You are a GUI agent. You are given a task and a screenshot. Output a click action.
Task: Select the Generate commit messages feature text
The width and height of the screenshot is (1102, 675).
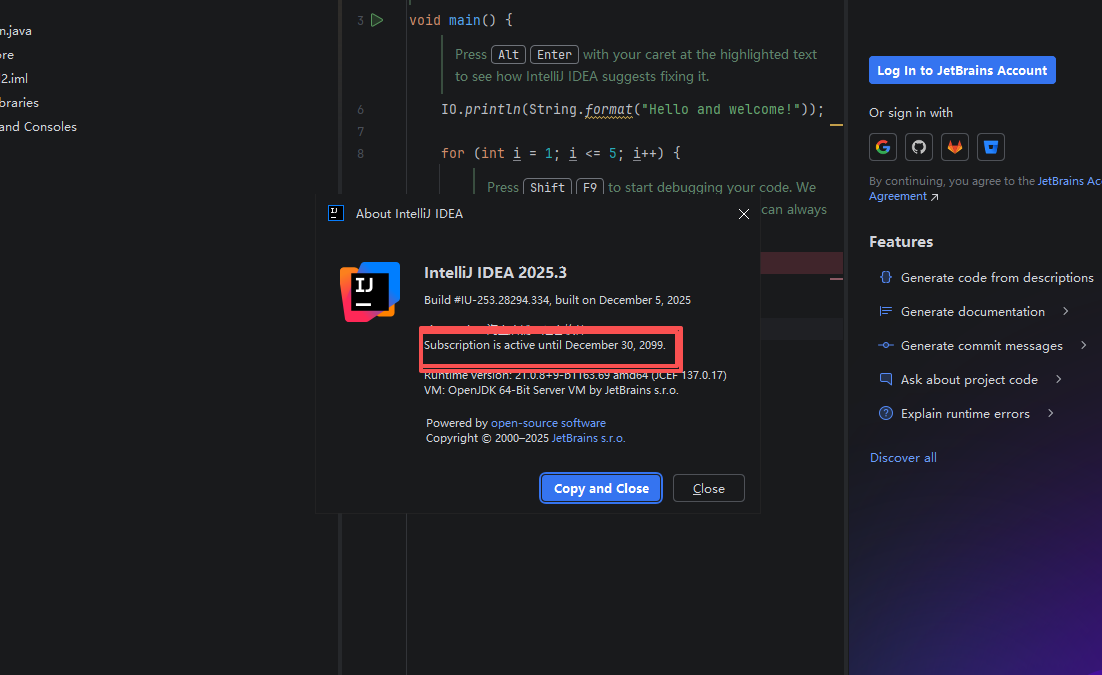pos(982,345)
